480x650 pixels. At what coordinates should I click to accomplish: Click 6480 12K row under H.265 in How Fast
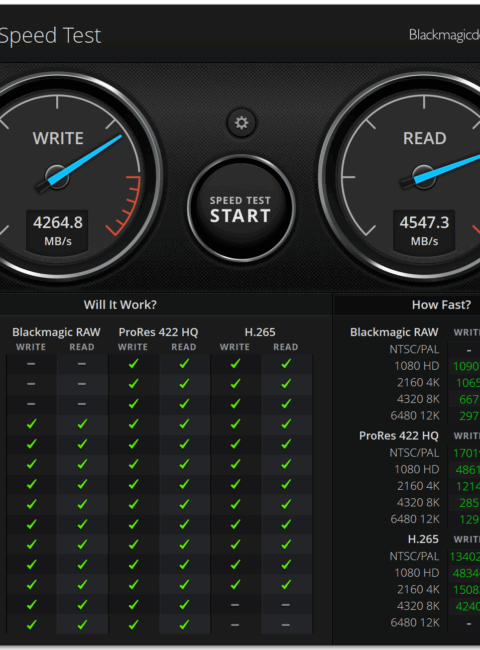click(415, 623)
